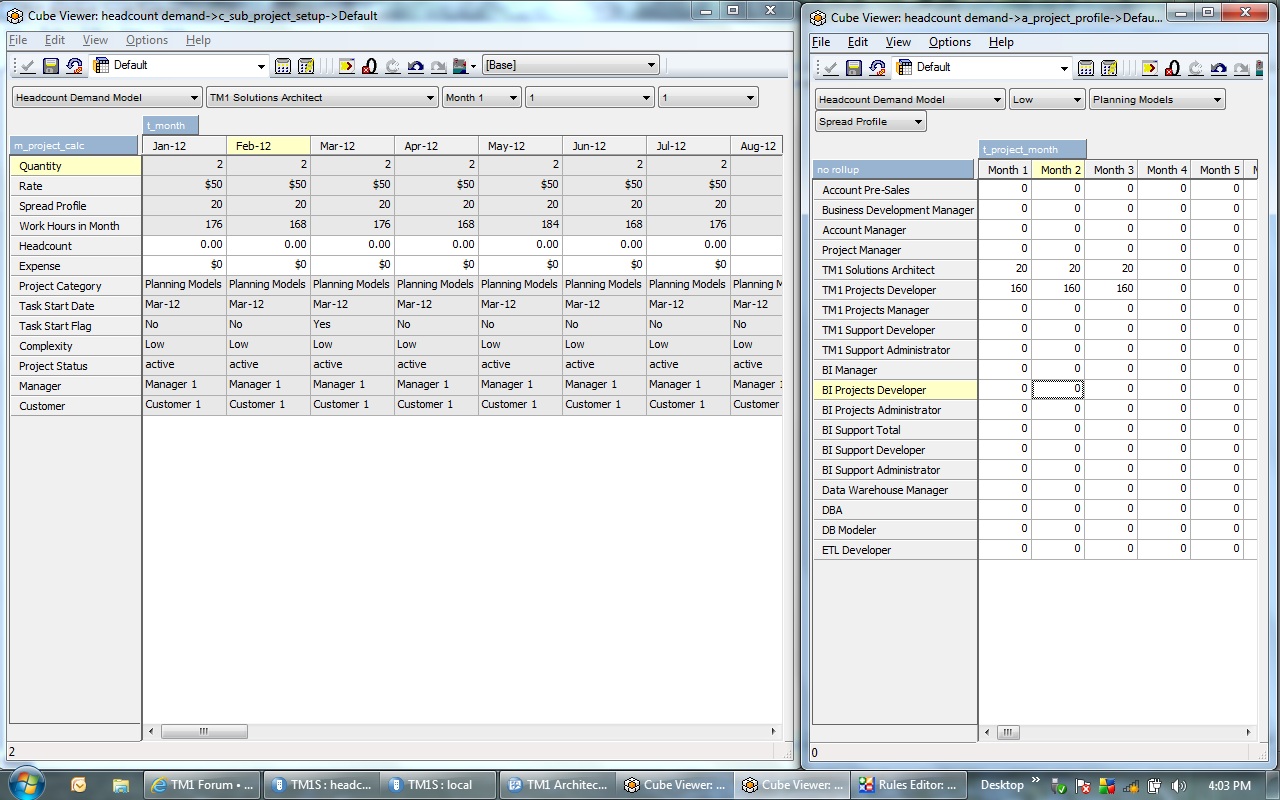Open TM1 Forum Internet Explorer taskbar button
The width and height of the screenshot is (1280, 800).
pyautogui.click(x=203, y=785)
